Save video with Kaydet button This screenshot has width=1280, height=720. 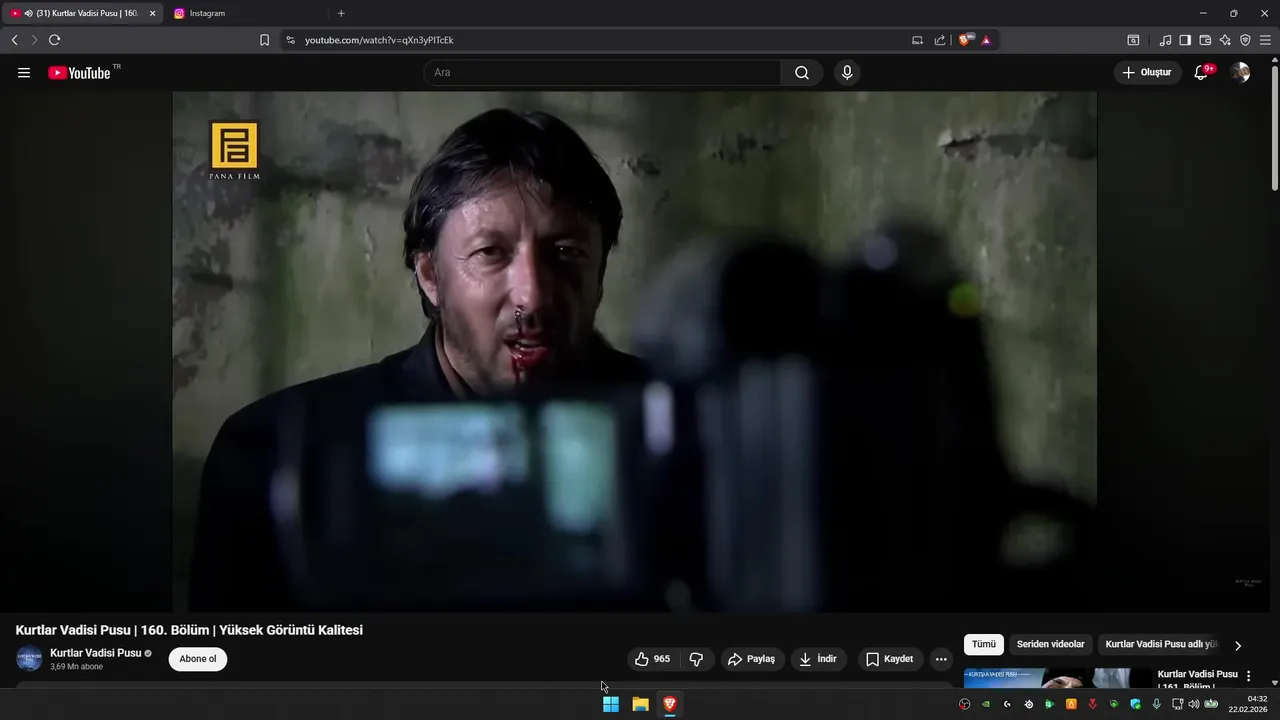point(889,659)
